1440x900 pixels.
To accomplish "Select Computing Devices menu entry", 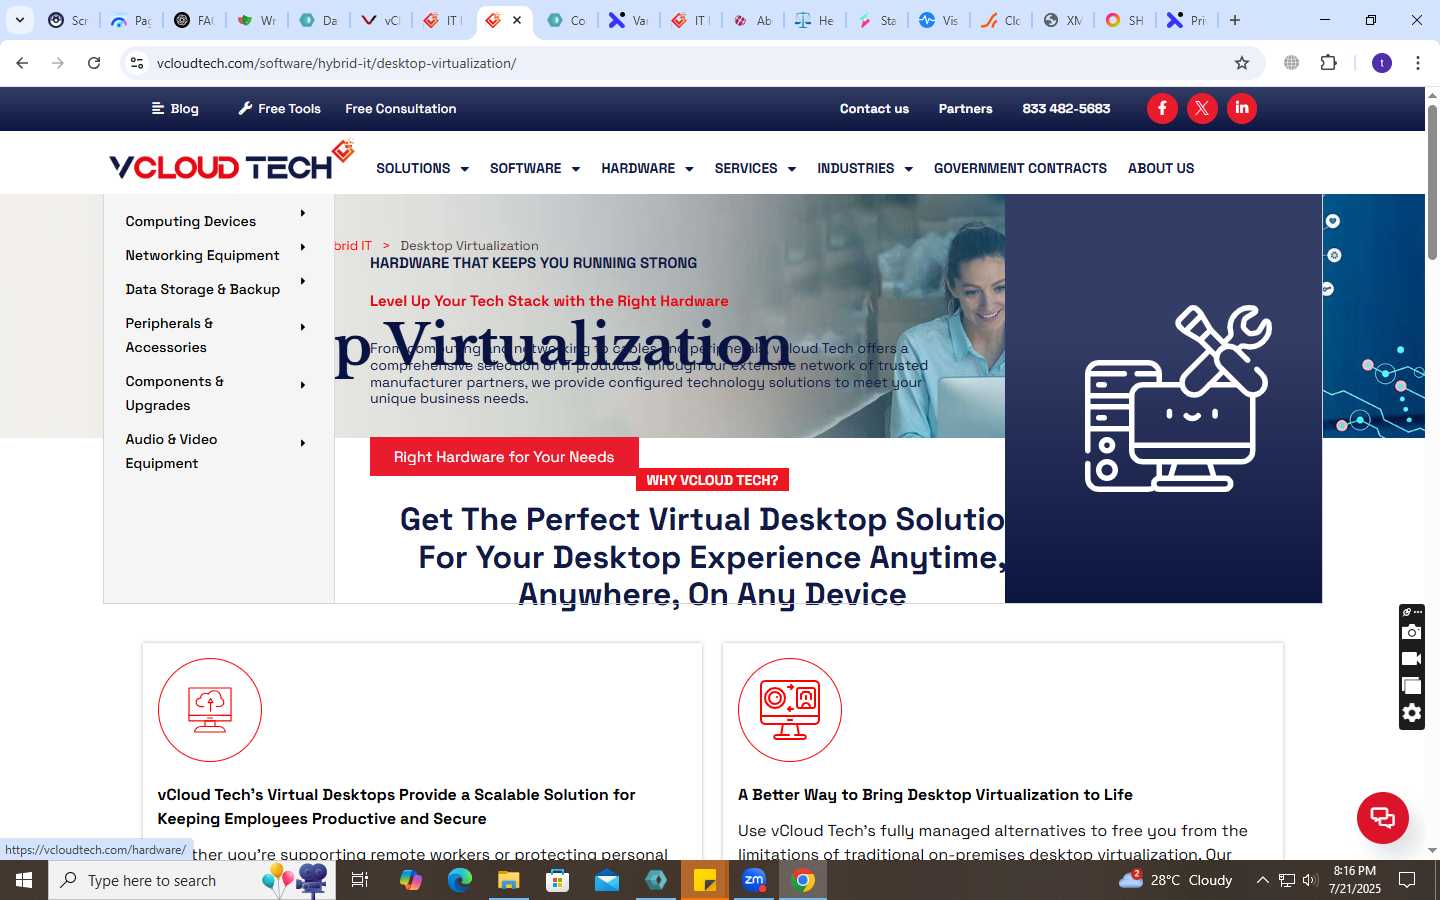I will click(x=190, y=221).
